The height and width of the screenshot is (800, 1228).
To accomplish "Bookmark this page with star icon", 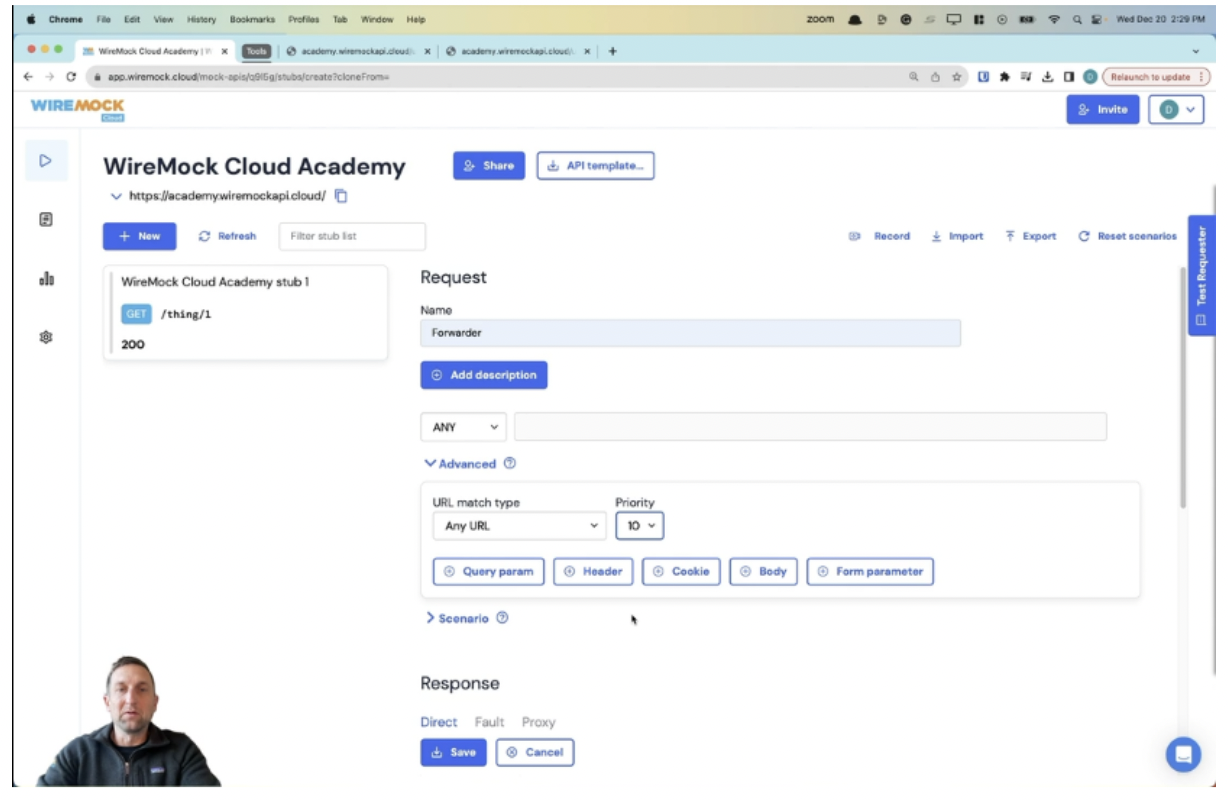I will tap(957, 77).
